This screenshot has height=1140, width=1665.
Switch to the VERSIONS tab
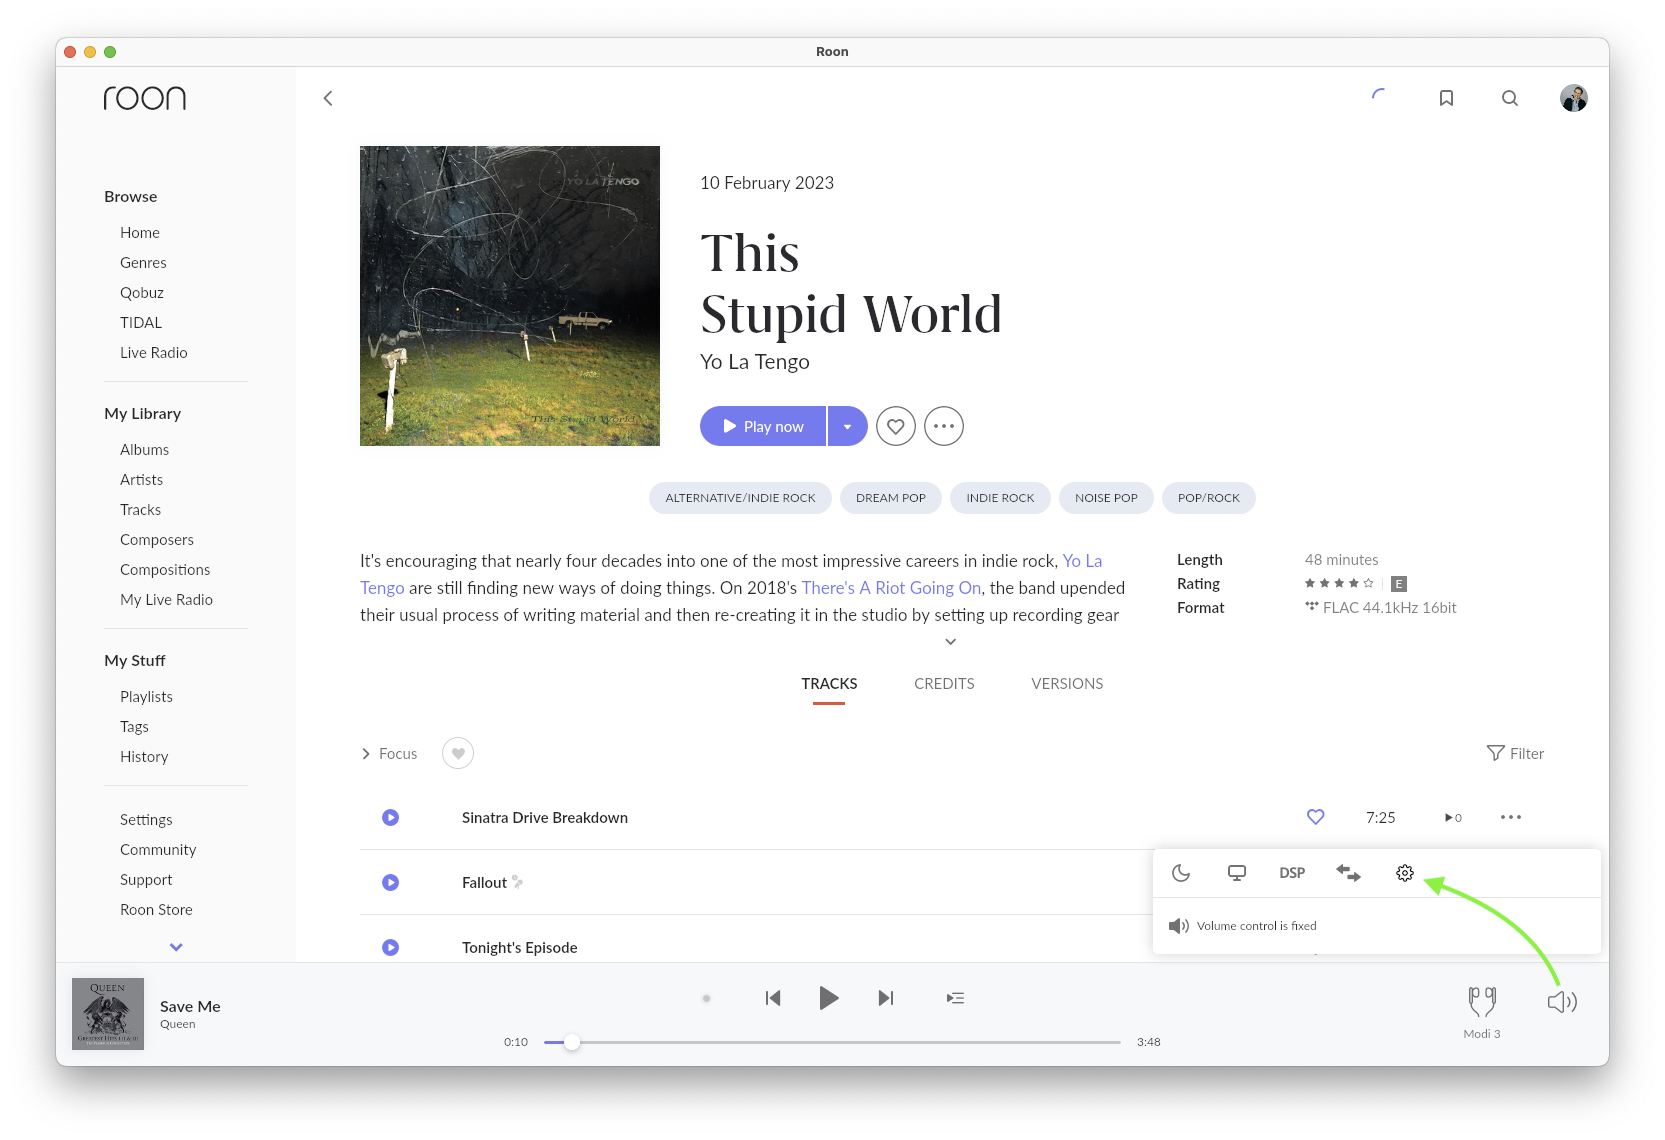point(1067,684)
